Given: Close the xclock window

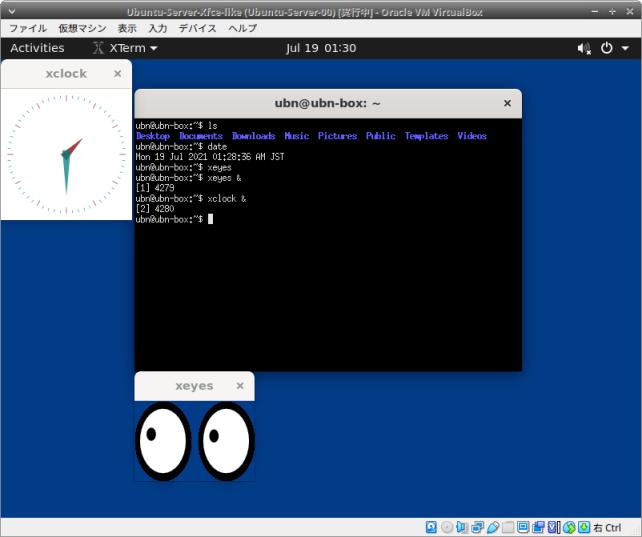Looking at the screenshot, I should point(118,74).
